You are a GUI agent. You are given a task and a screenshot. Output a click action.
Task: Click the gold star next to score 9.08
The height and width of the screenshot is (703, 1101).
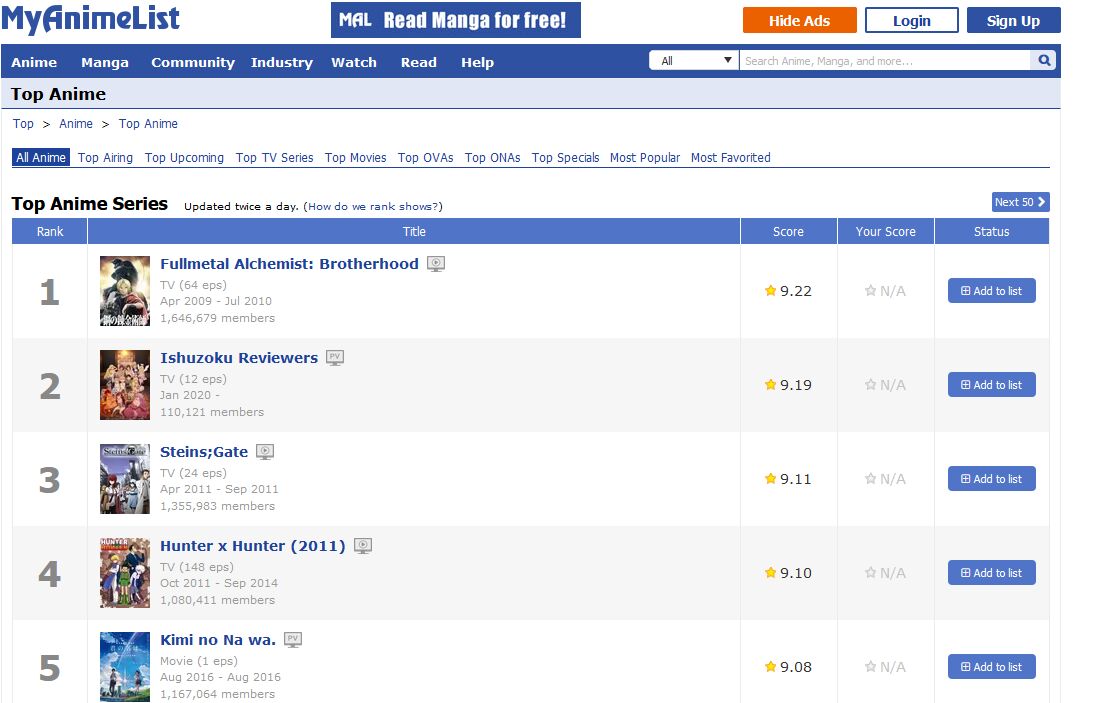tap(770, 666)
